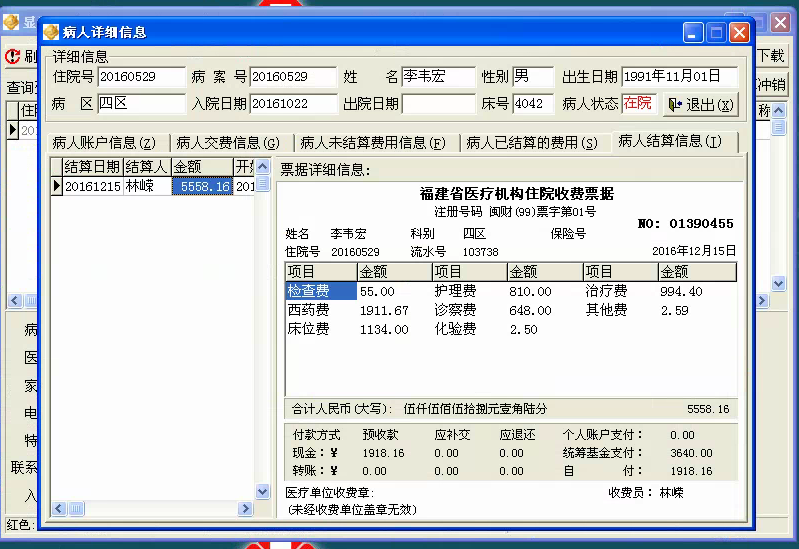Click down scroll arrow of background window grid
The height and width of the screenshot is (549, 799).
[x=779, y=283]
